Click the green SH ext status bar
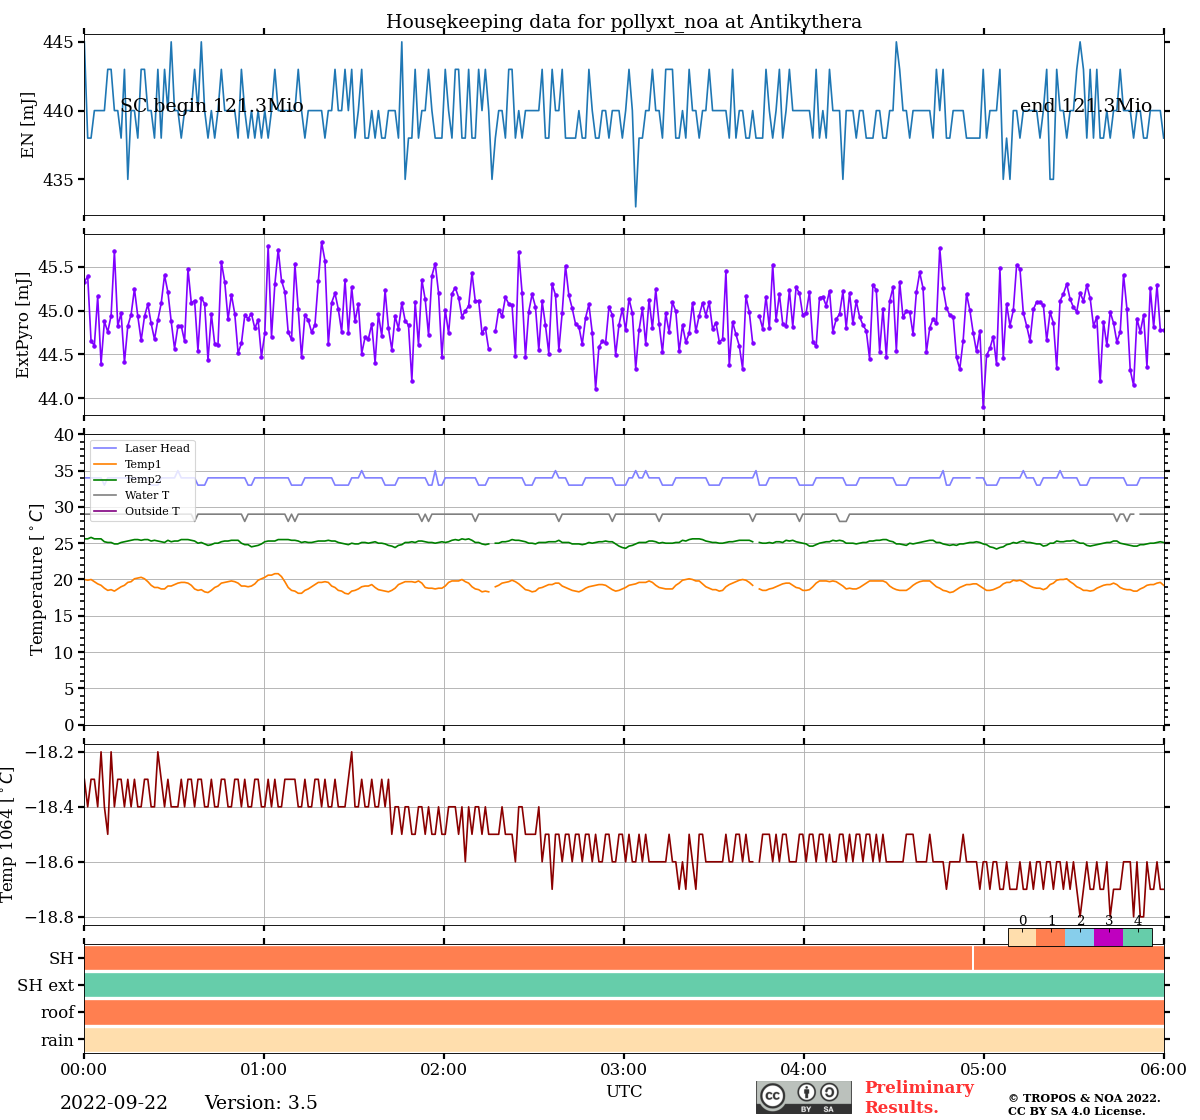The image size is (1200, 1120). pyautogui.click(x=624, y=985)
